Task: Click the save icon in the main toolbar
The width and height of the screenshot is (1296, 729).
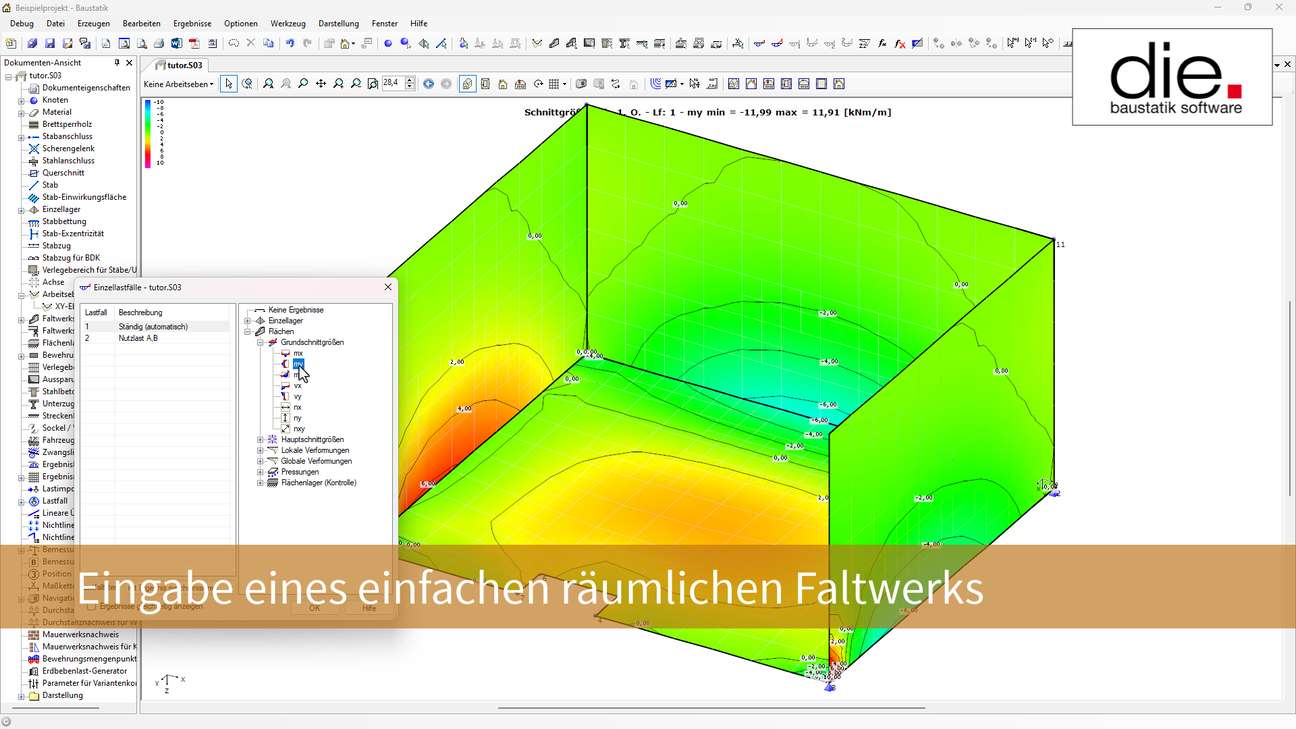Action: pyautogui.click(x=50, y=44)
